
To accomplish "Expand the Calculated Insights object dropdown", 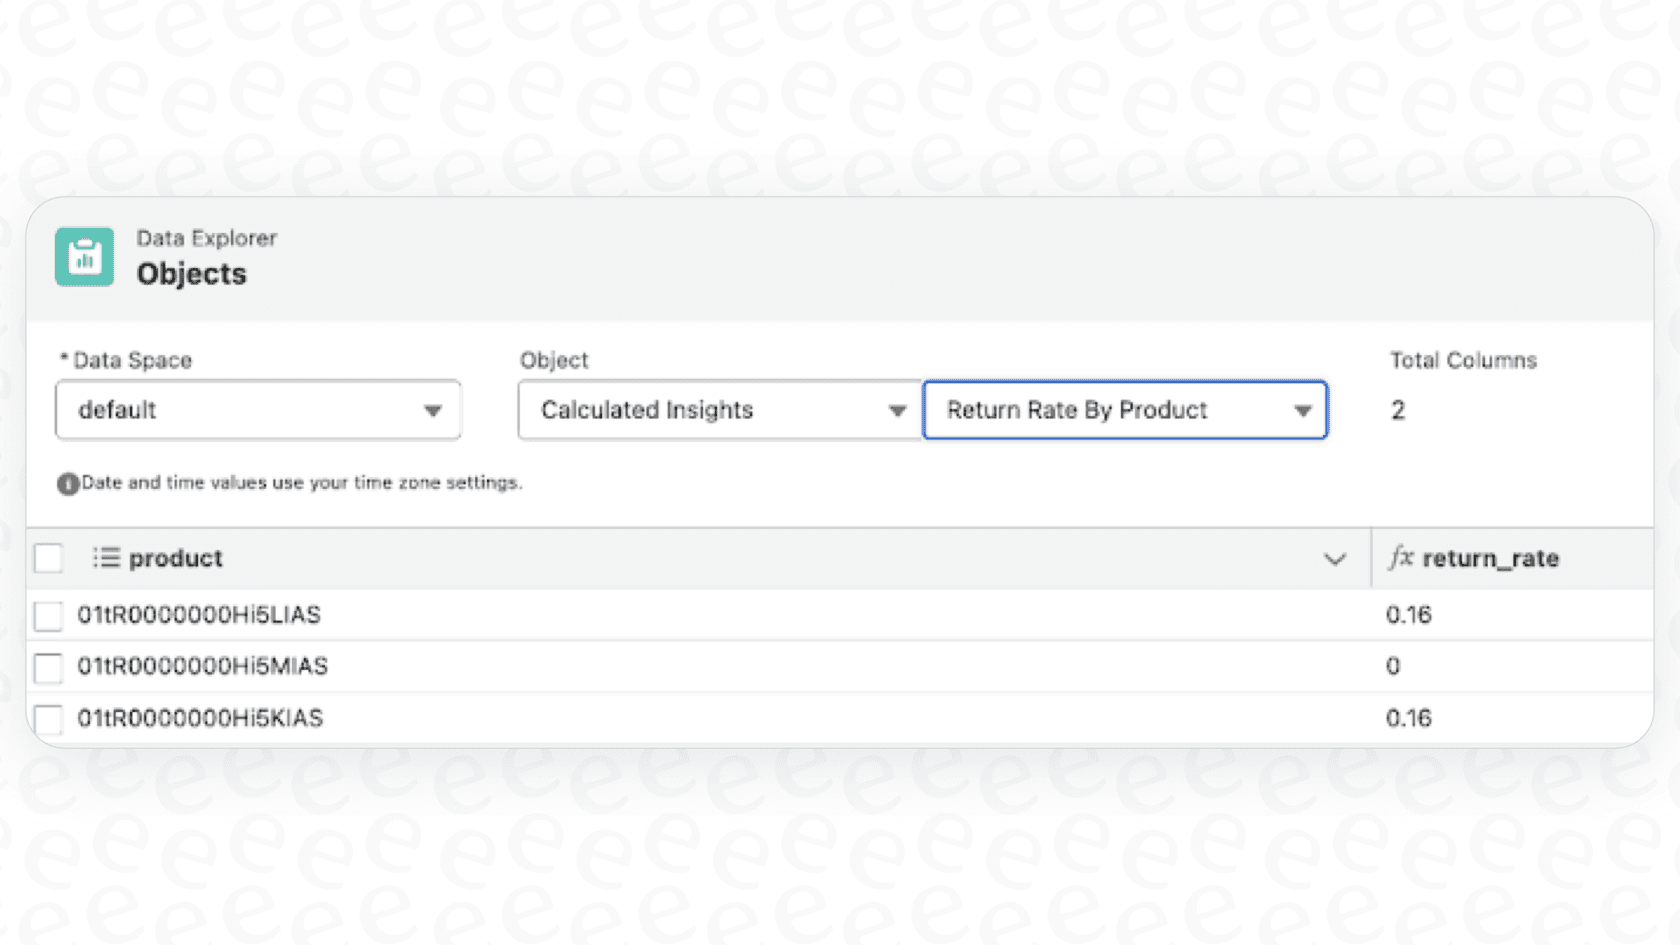I will [x=719, y=410].
